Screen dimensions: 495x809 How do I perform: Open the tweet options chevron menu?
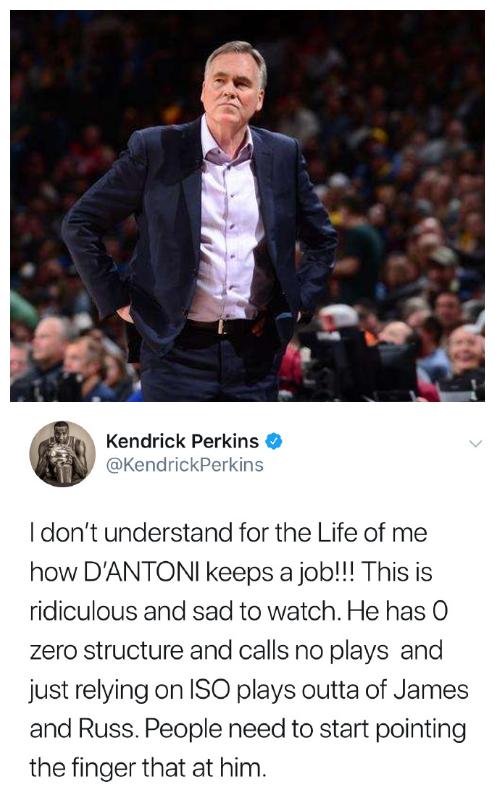click(x=475, y=443)
